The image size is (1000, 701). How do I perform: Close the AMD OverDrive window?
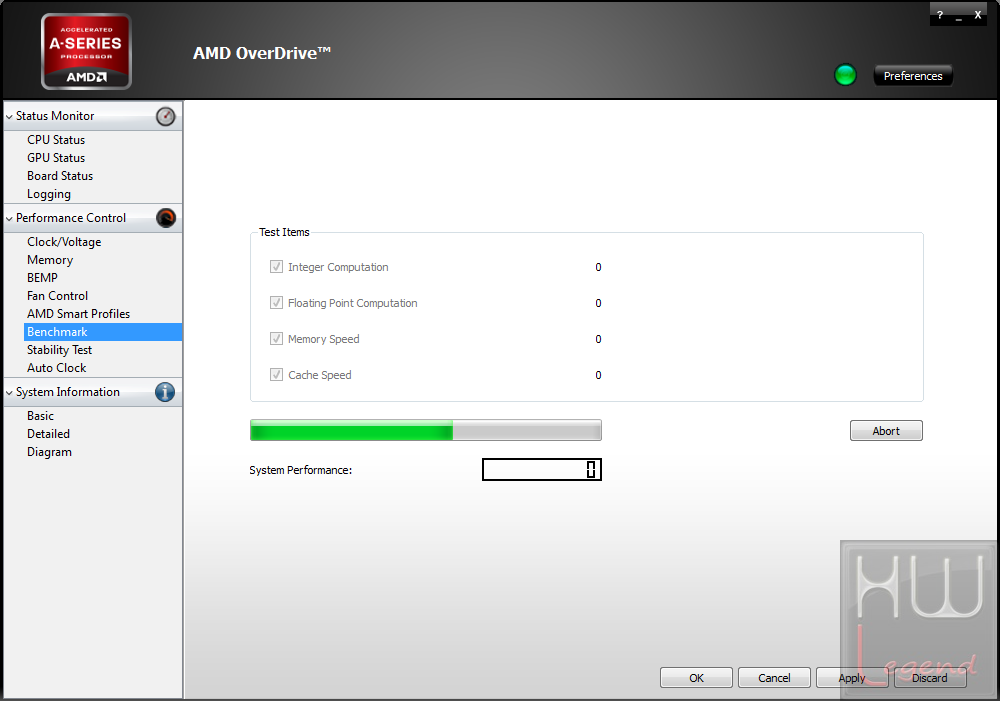click(x=977, y=15)
